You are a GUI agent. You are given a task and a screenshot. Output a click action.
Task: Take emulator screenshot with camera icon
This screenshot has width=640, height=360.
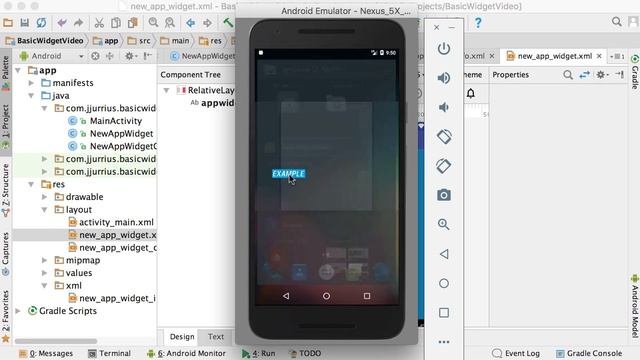pos(444,195)
